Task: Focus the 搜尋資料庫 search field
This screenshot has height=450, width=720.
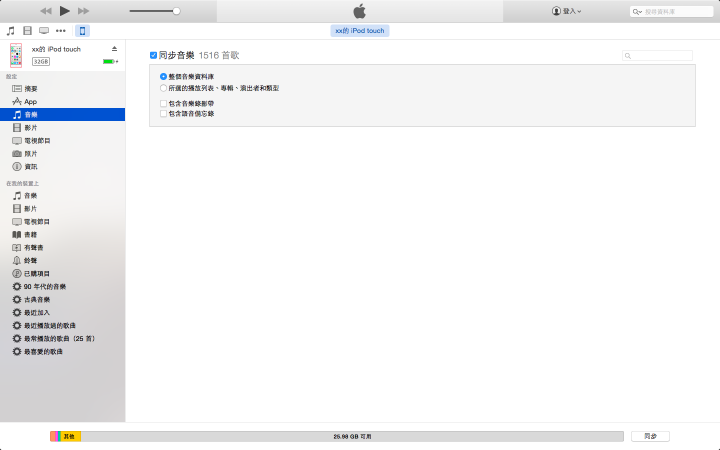Action: 671,11
